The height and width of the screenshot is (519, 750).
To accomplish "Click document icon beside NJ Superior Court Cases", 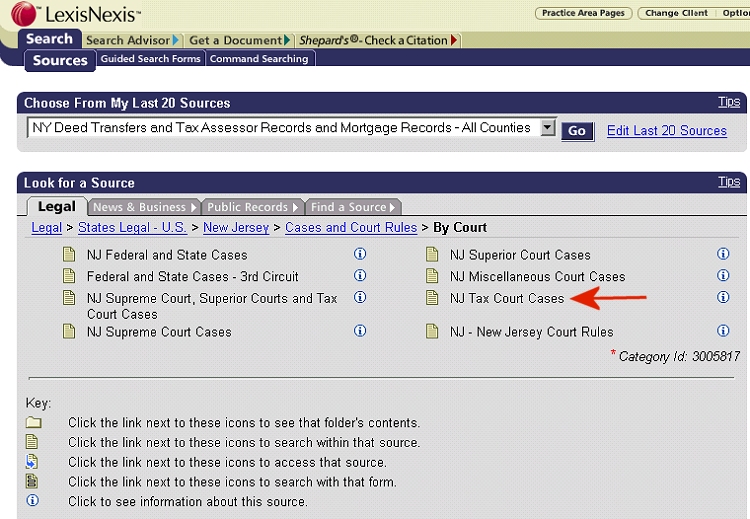I will coord(432,254).
